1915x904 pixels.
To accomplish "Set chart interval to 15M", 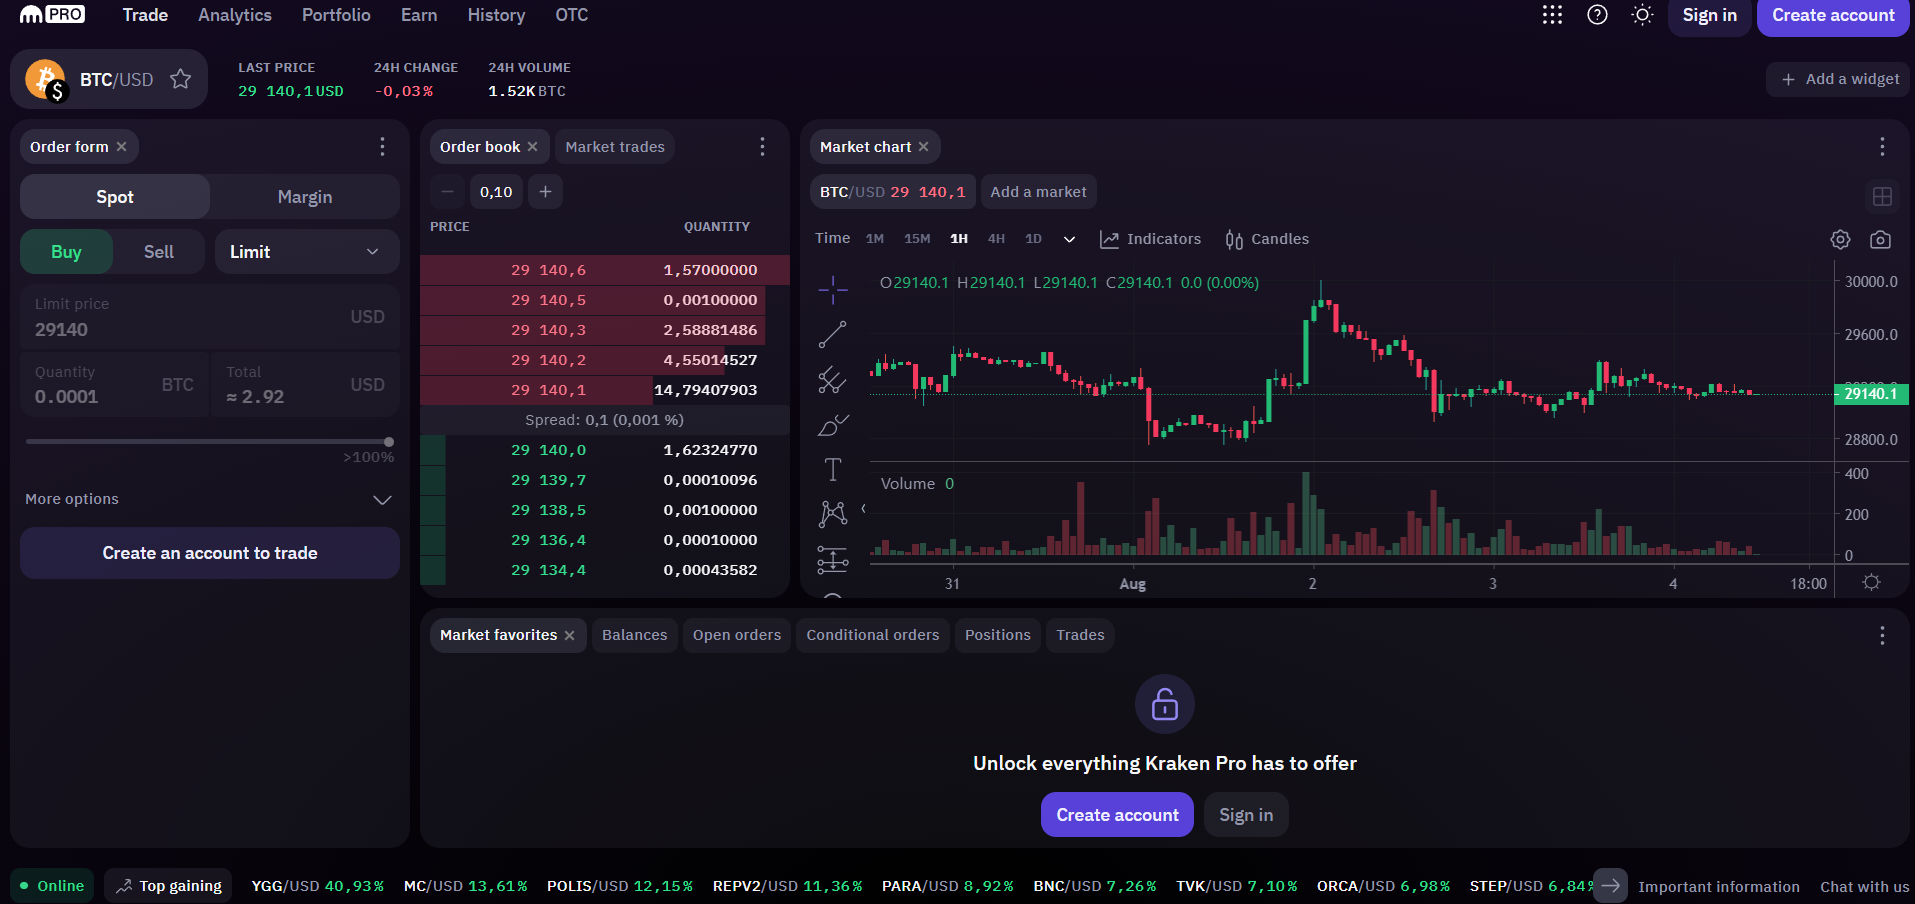I will click(x=917, y=239).
